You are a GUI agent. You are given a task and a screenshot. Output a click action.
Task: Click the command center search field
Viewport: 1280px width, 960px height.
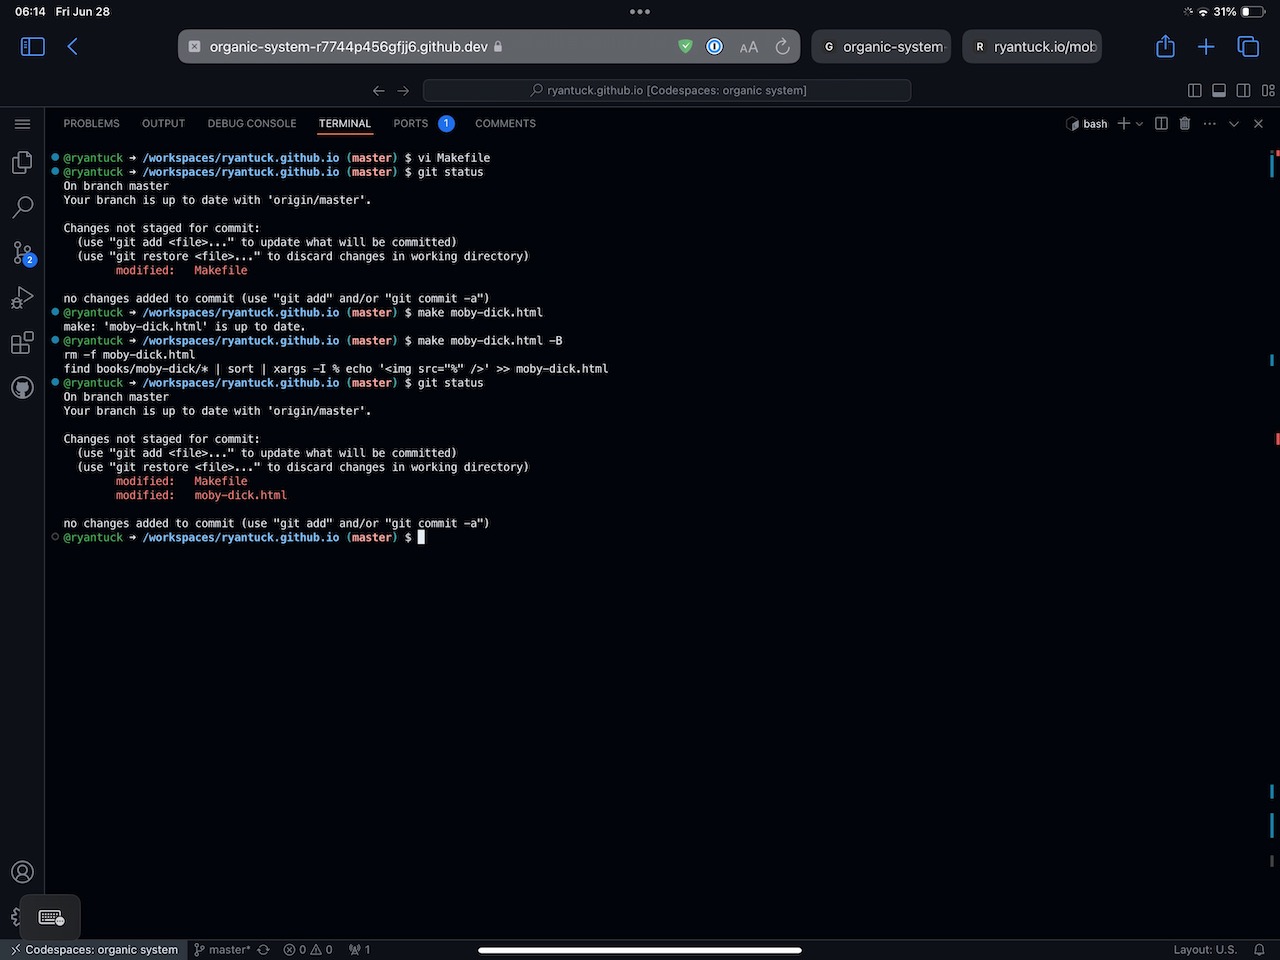pyautogui.click(x=667, y=91)
